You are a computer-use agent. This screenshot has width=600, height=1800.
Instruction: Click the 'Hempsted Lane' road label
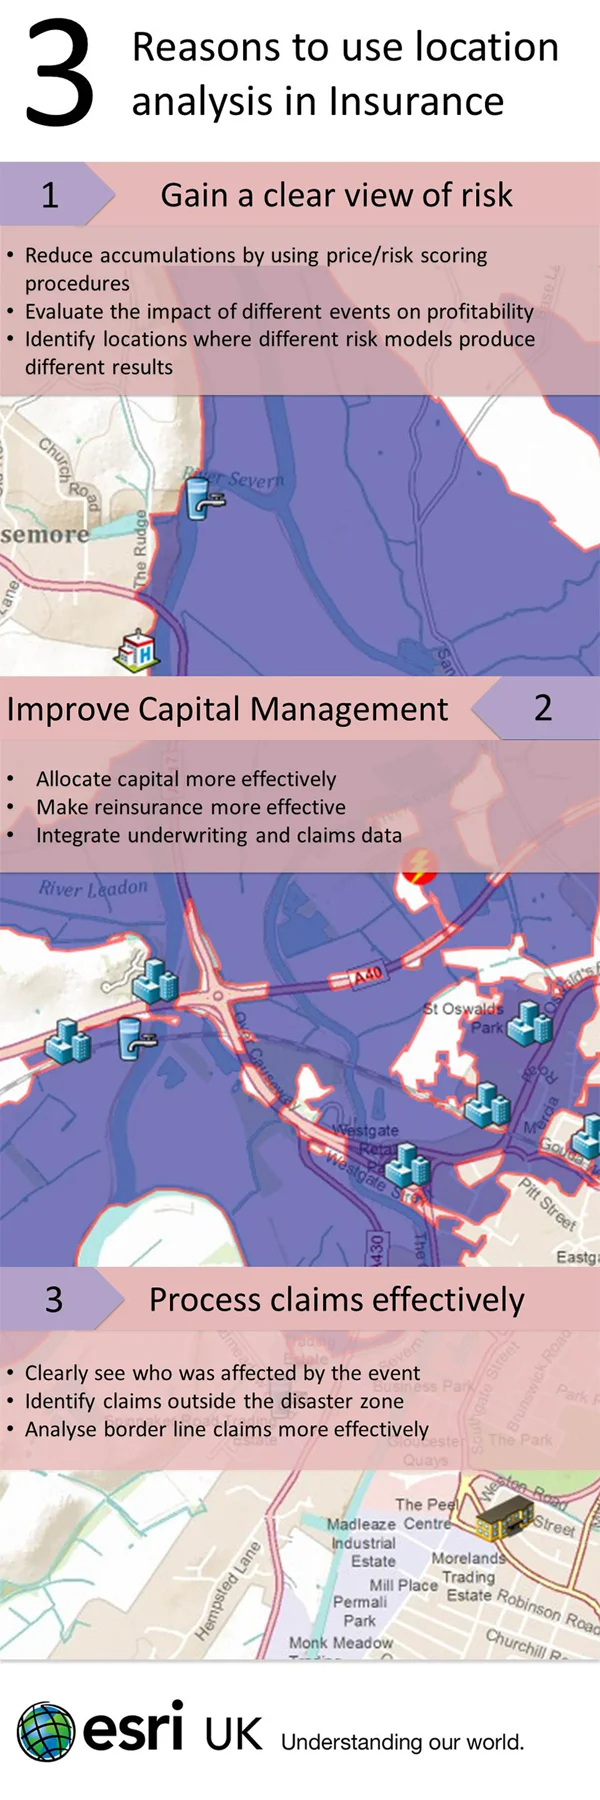click(229, 1590)
